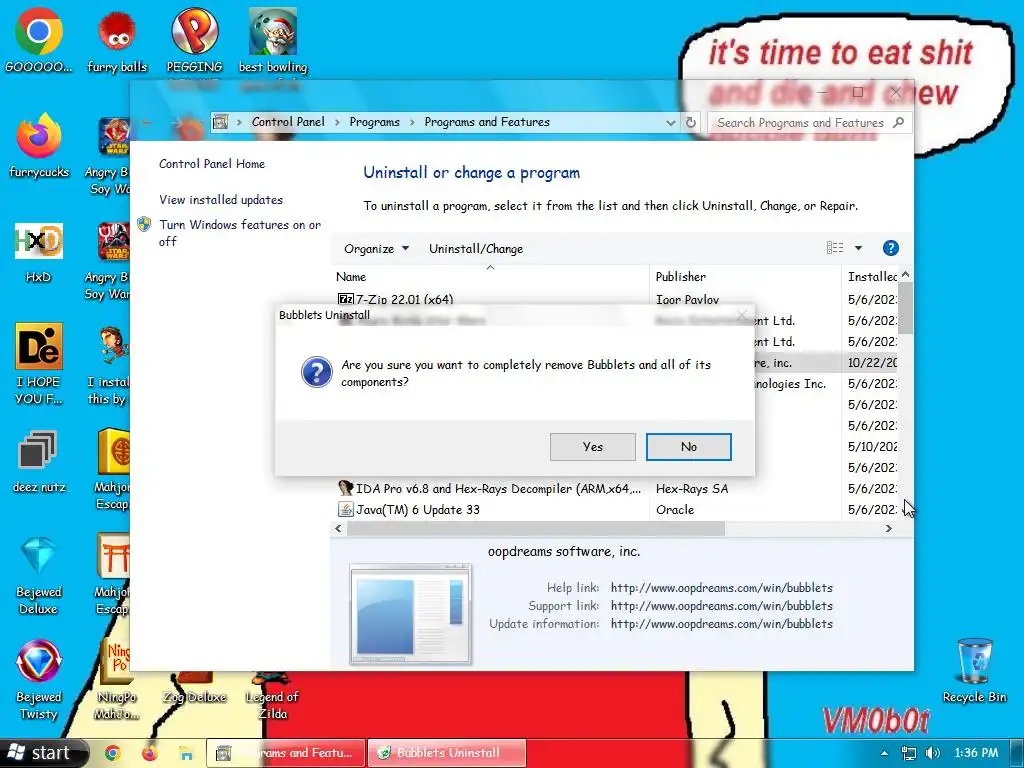Launch Bejeweled Deluxe from the desktop
The height and width of the screenshot is (768, 1024).
pyautogui.click(x=39, y=575)
